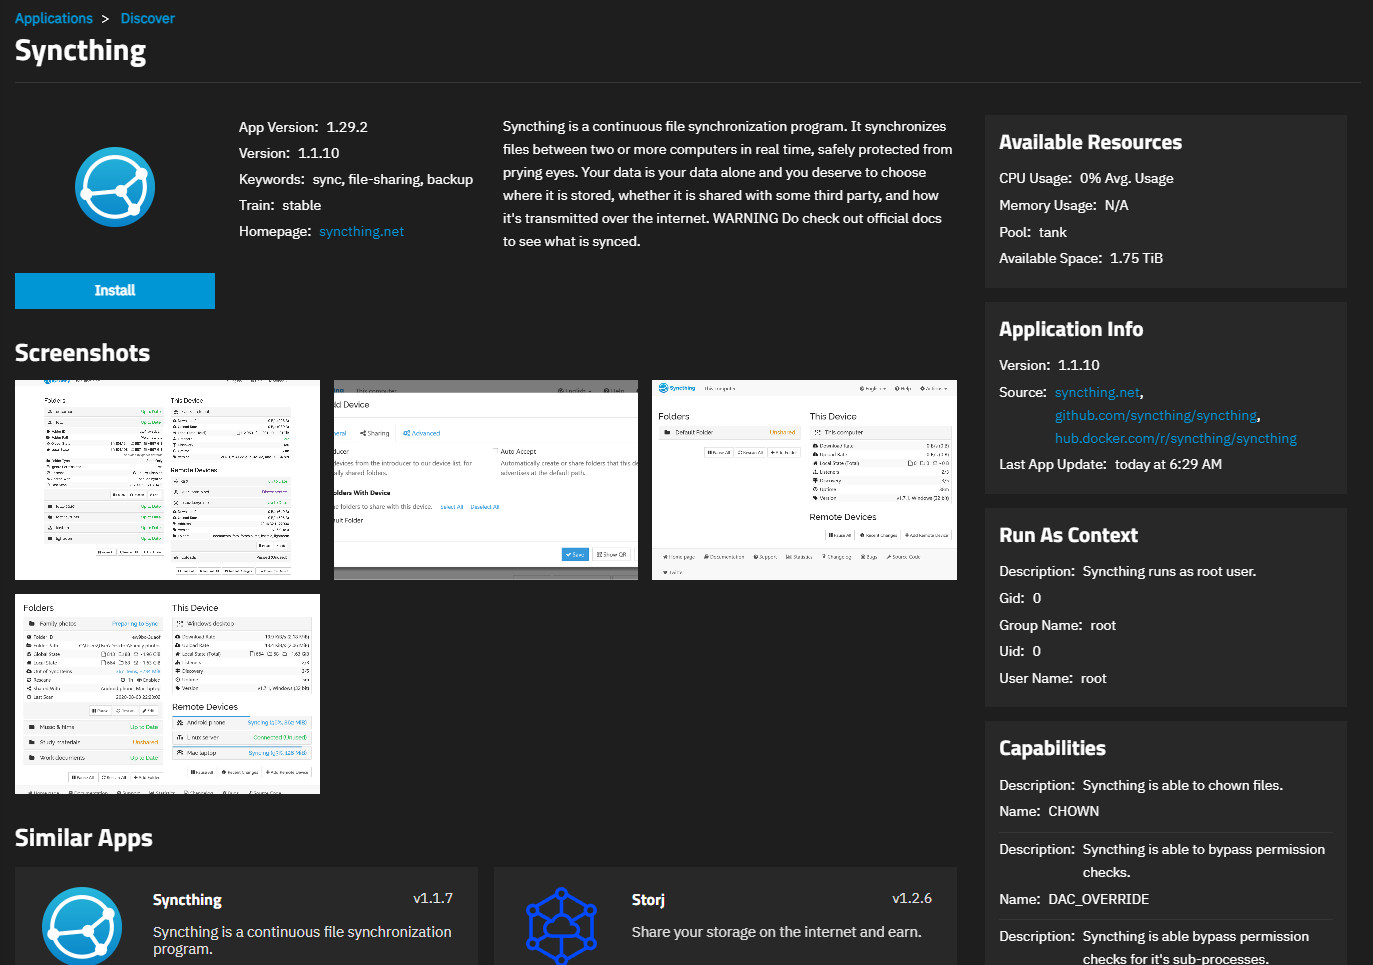Open the hub.docker.com/r/syncthing/syncthing link
This screenshot has width=1373, height=965.
click(1175, 439)
